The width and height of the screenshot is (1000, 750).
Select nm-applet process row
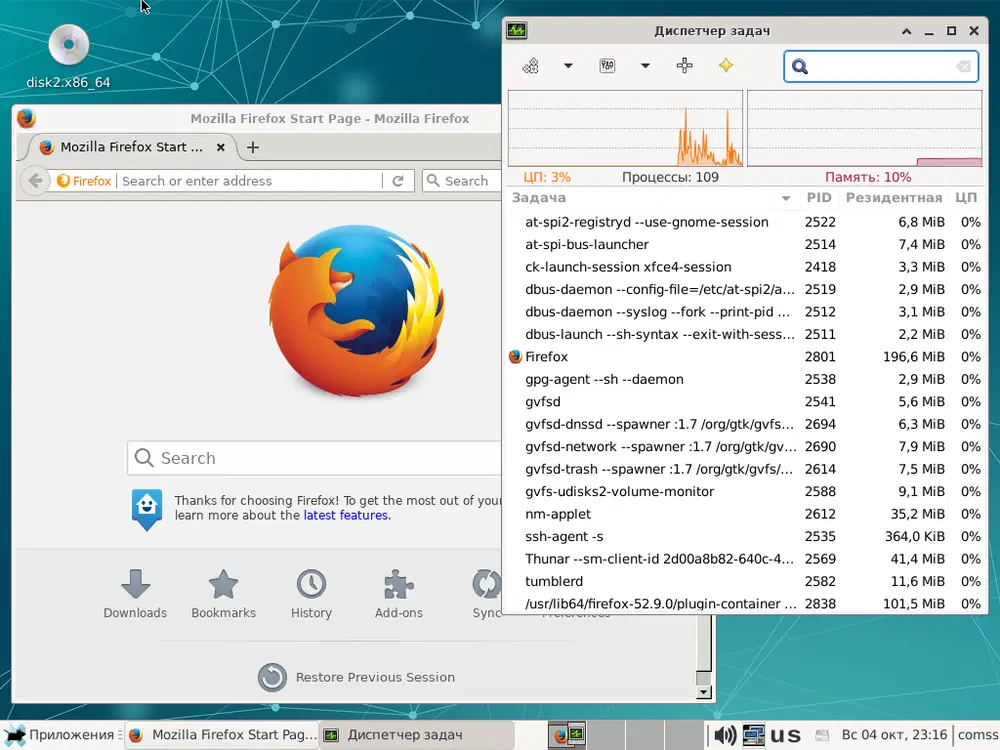(745, 514)
